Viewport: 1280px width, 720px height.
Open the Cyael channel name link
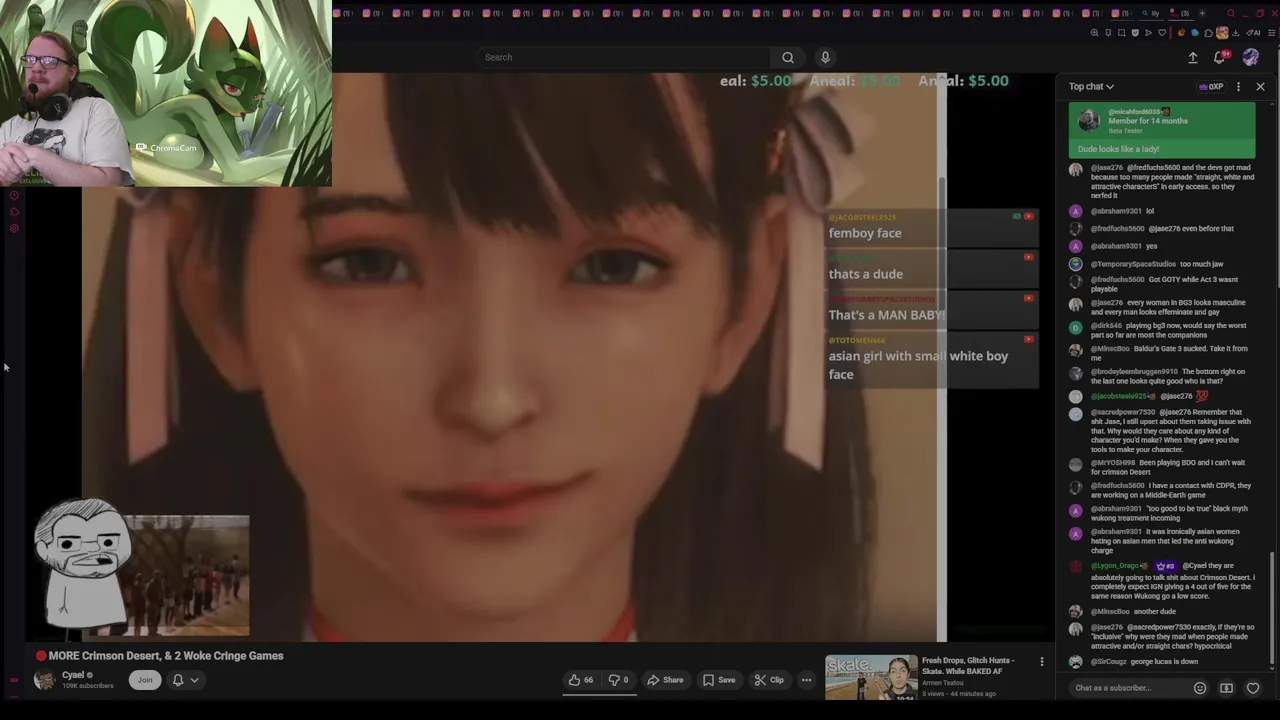click(73, 675)
